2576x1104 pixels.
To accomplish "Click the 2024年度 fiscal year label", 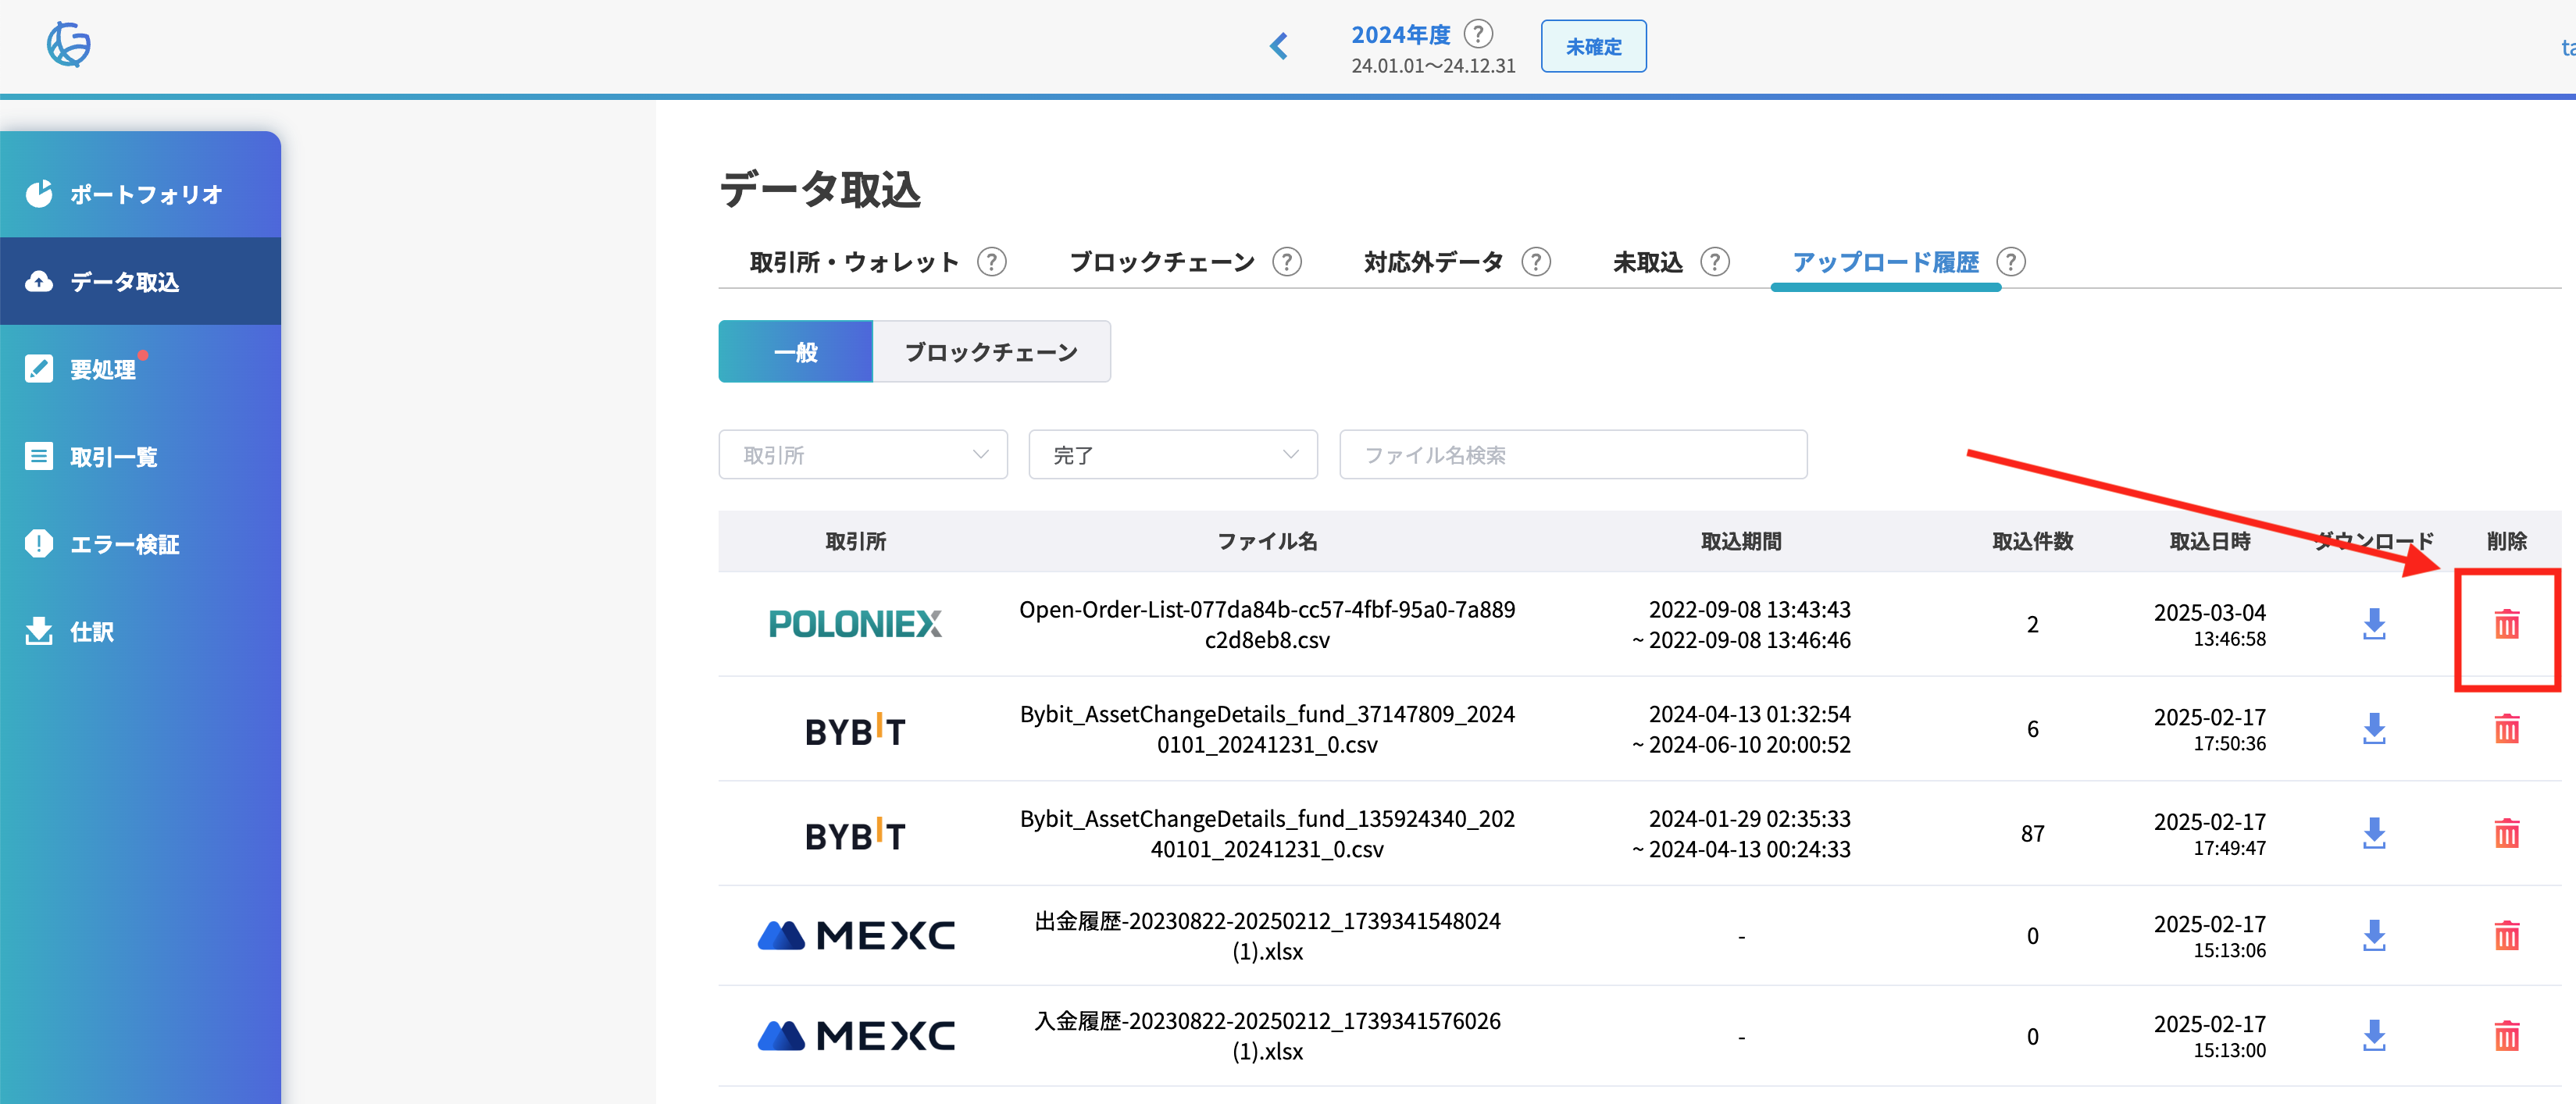I will [1400, 35].
